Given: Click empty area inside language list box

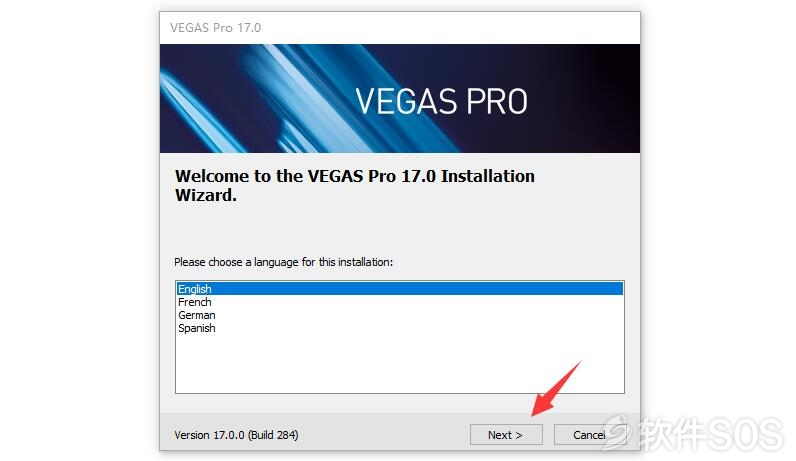Looking at the screenshot, I should pyautogui.click(x=400, y=363).
